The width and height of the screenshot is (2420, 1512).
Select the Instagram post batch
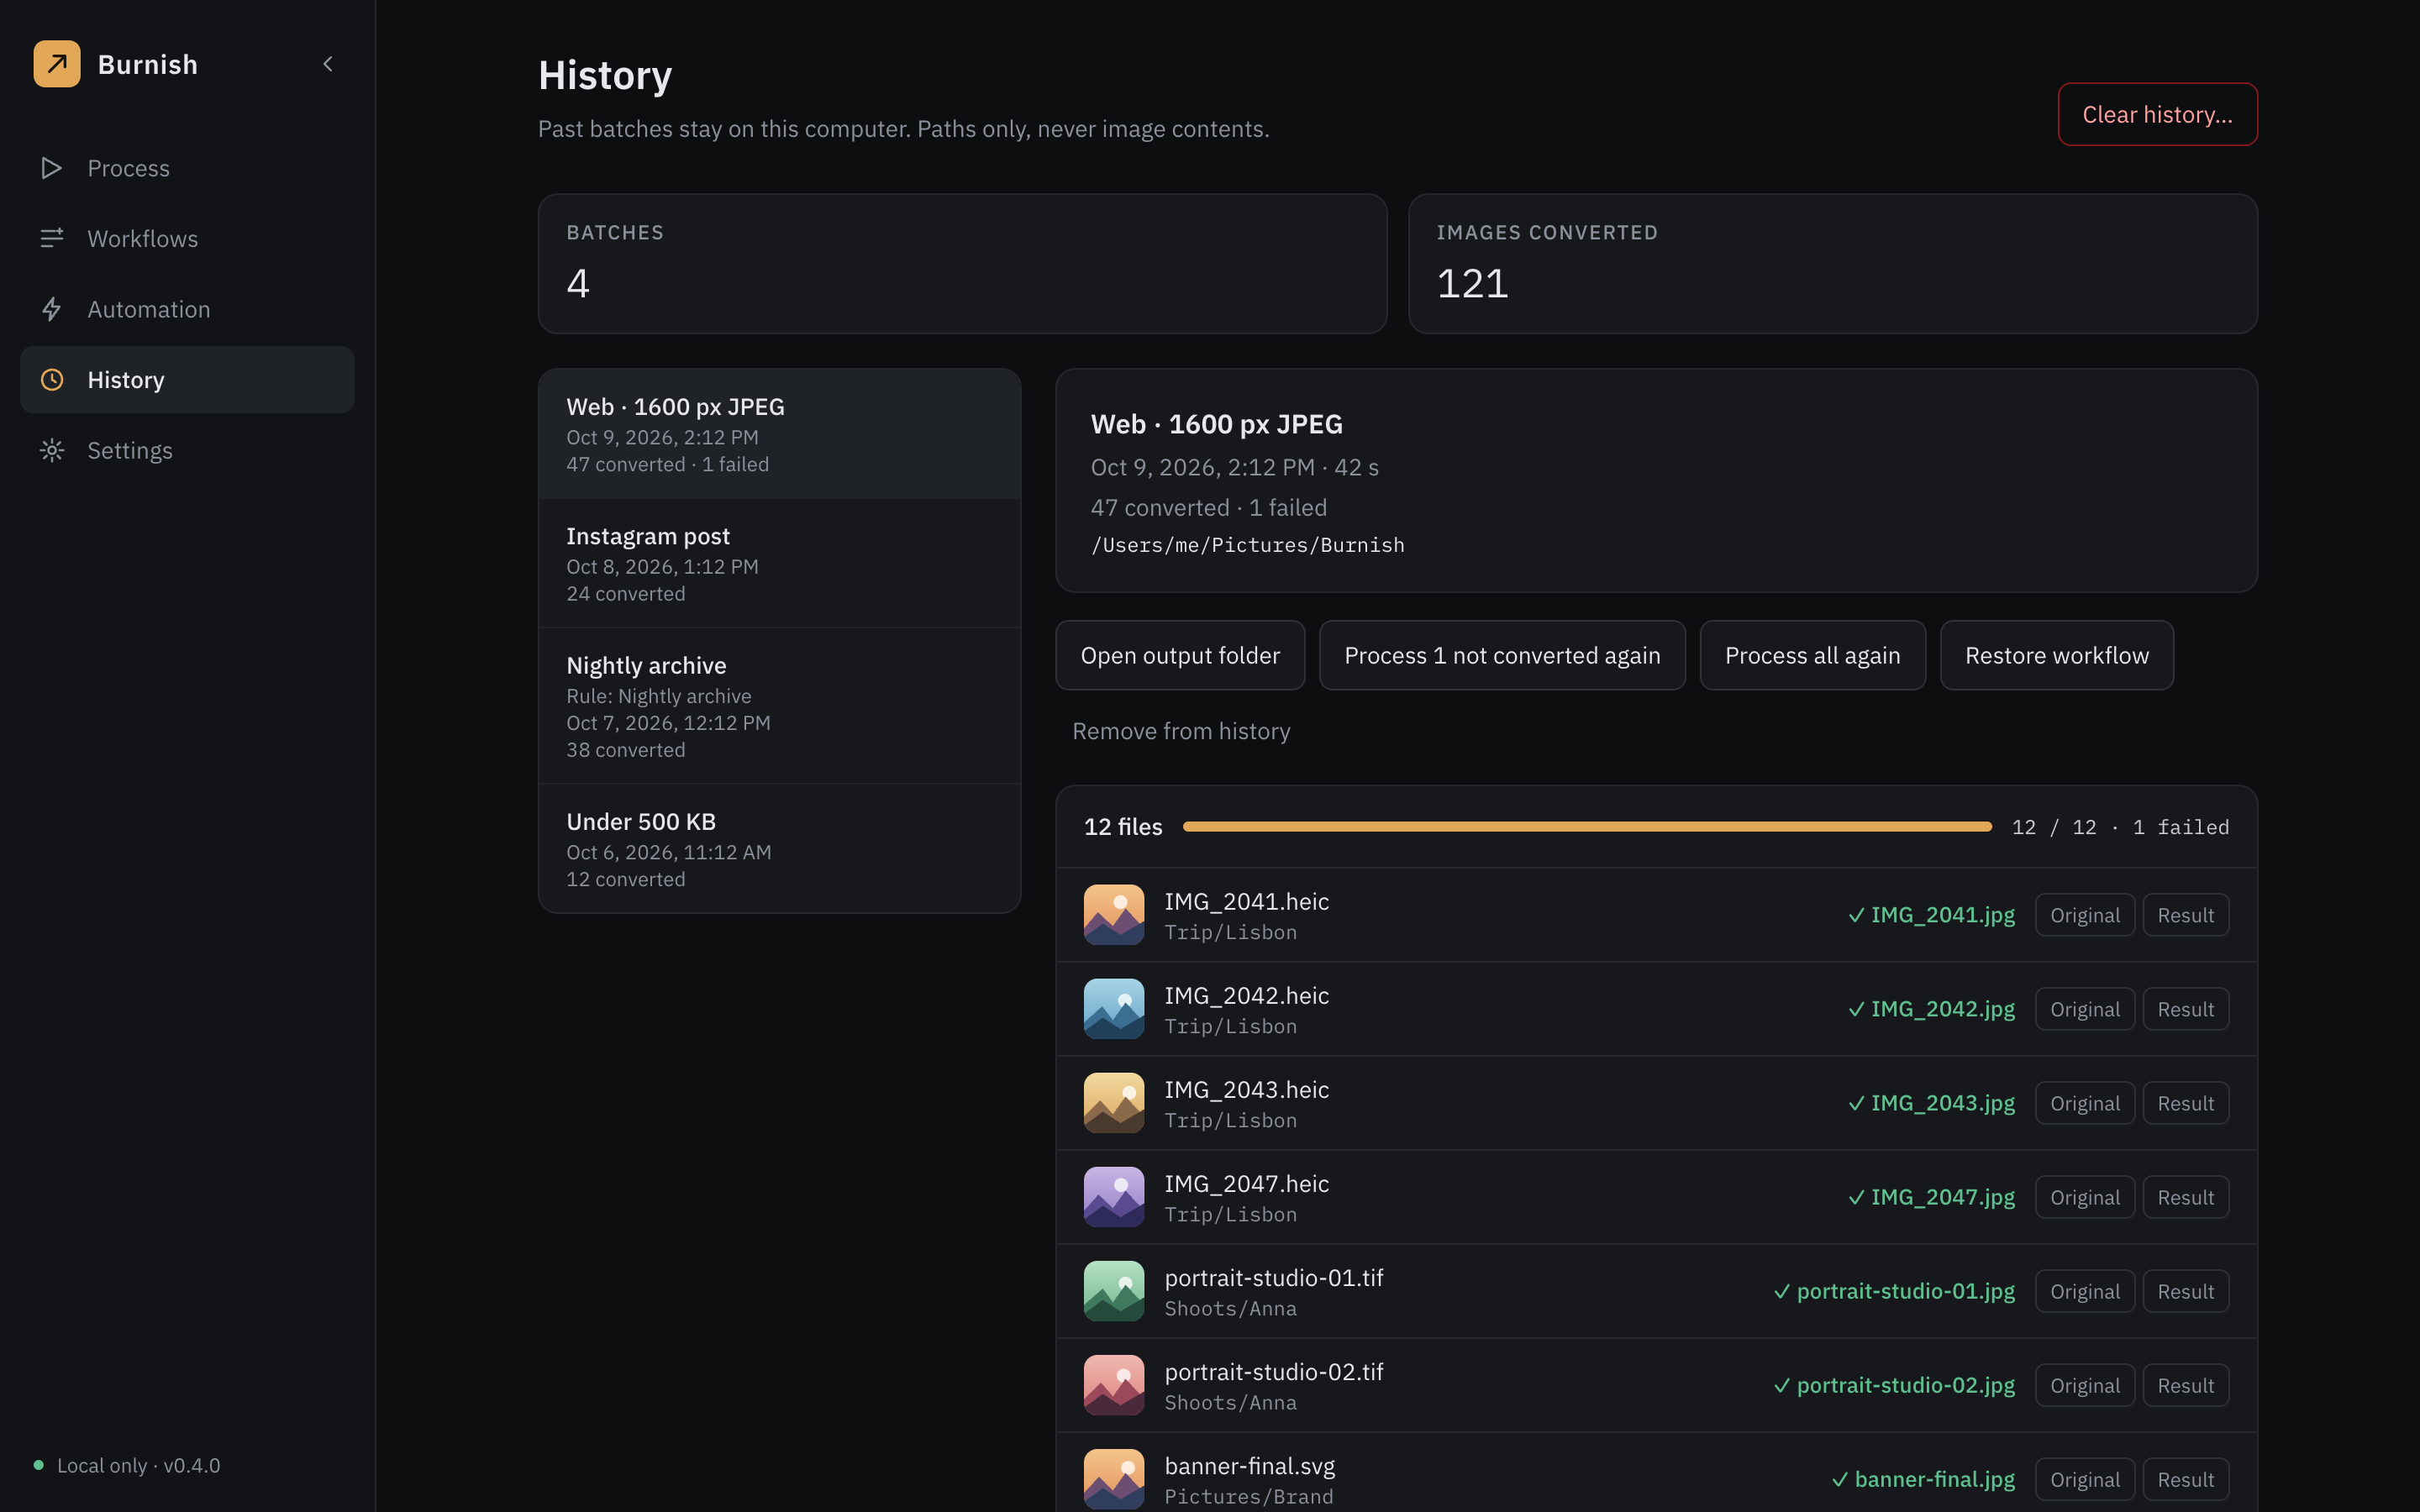tap(779, 563)
